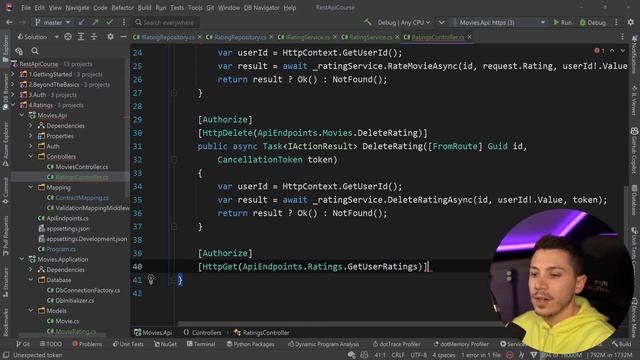Click the Search everywhere field

tap(165, 22)
